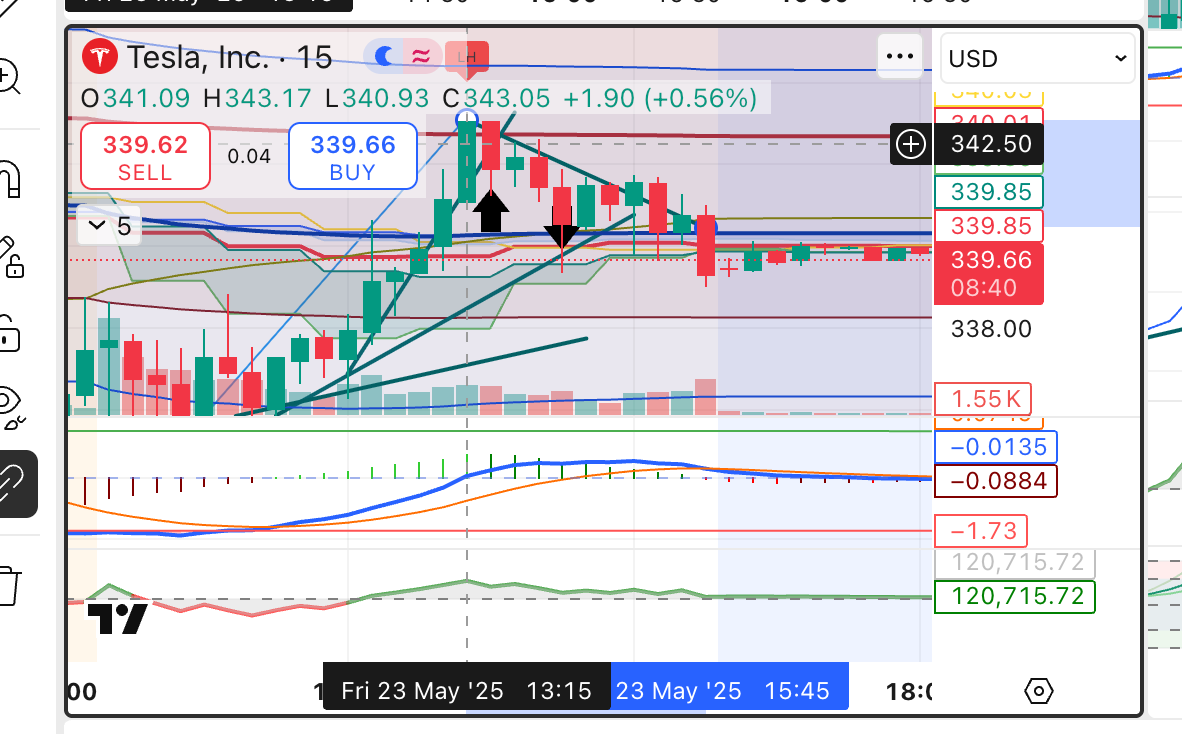Open chart settings hexagon icon
1182x734 pixels.
click(1039, 690)
